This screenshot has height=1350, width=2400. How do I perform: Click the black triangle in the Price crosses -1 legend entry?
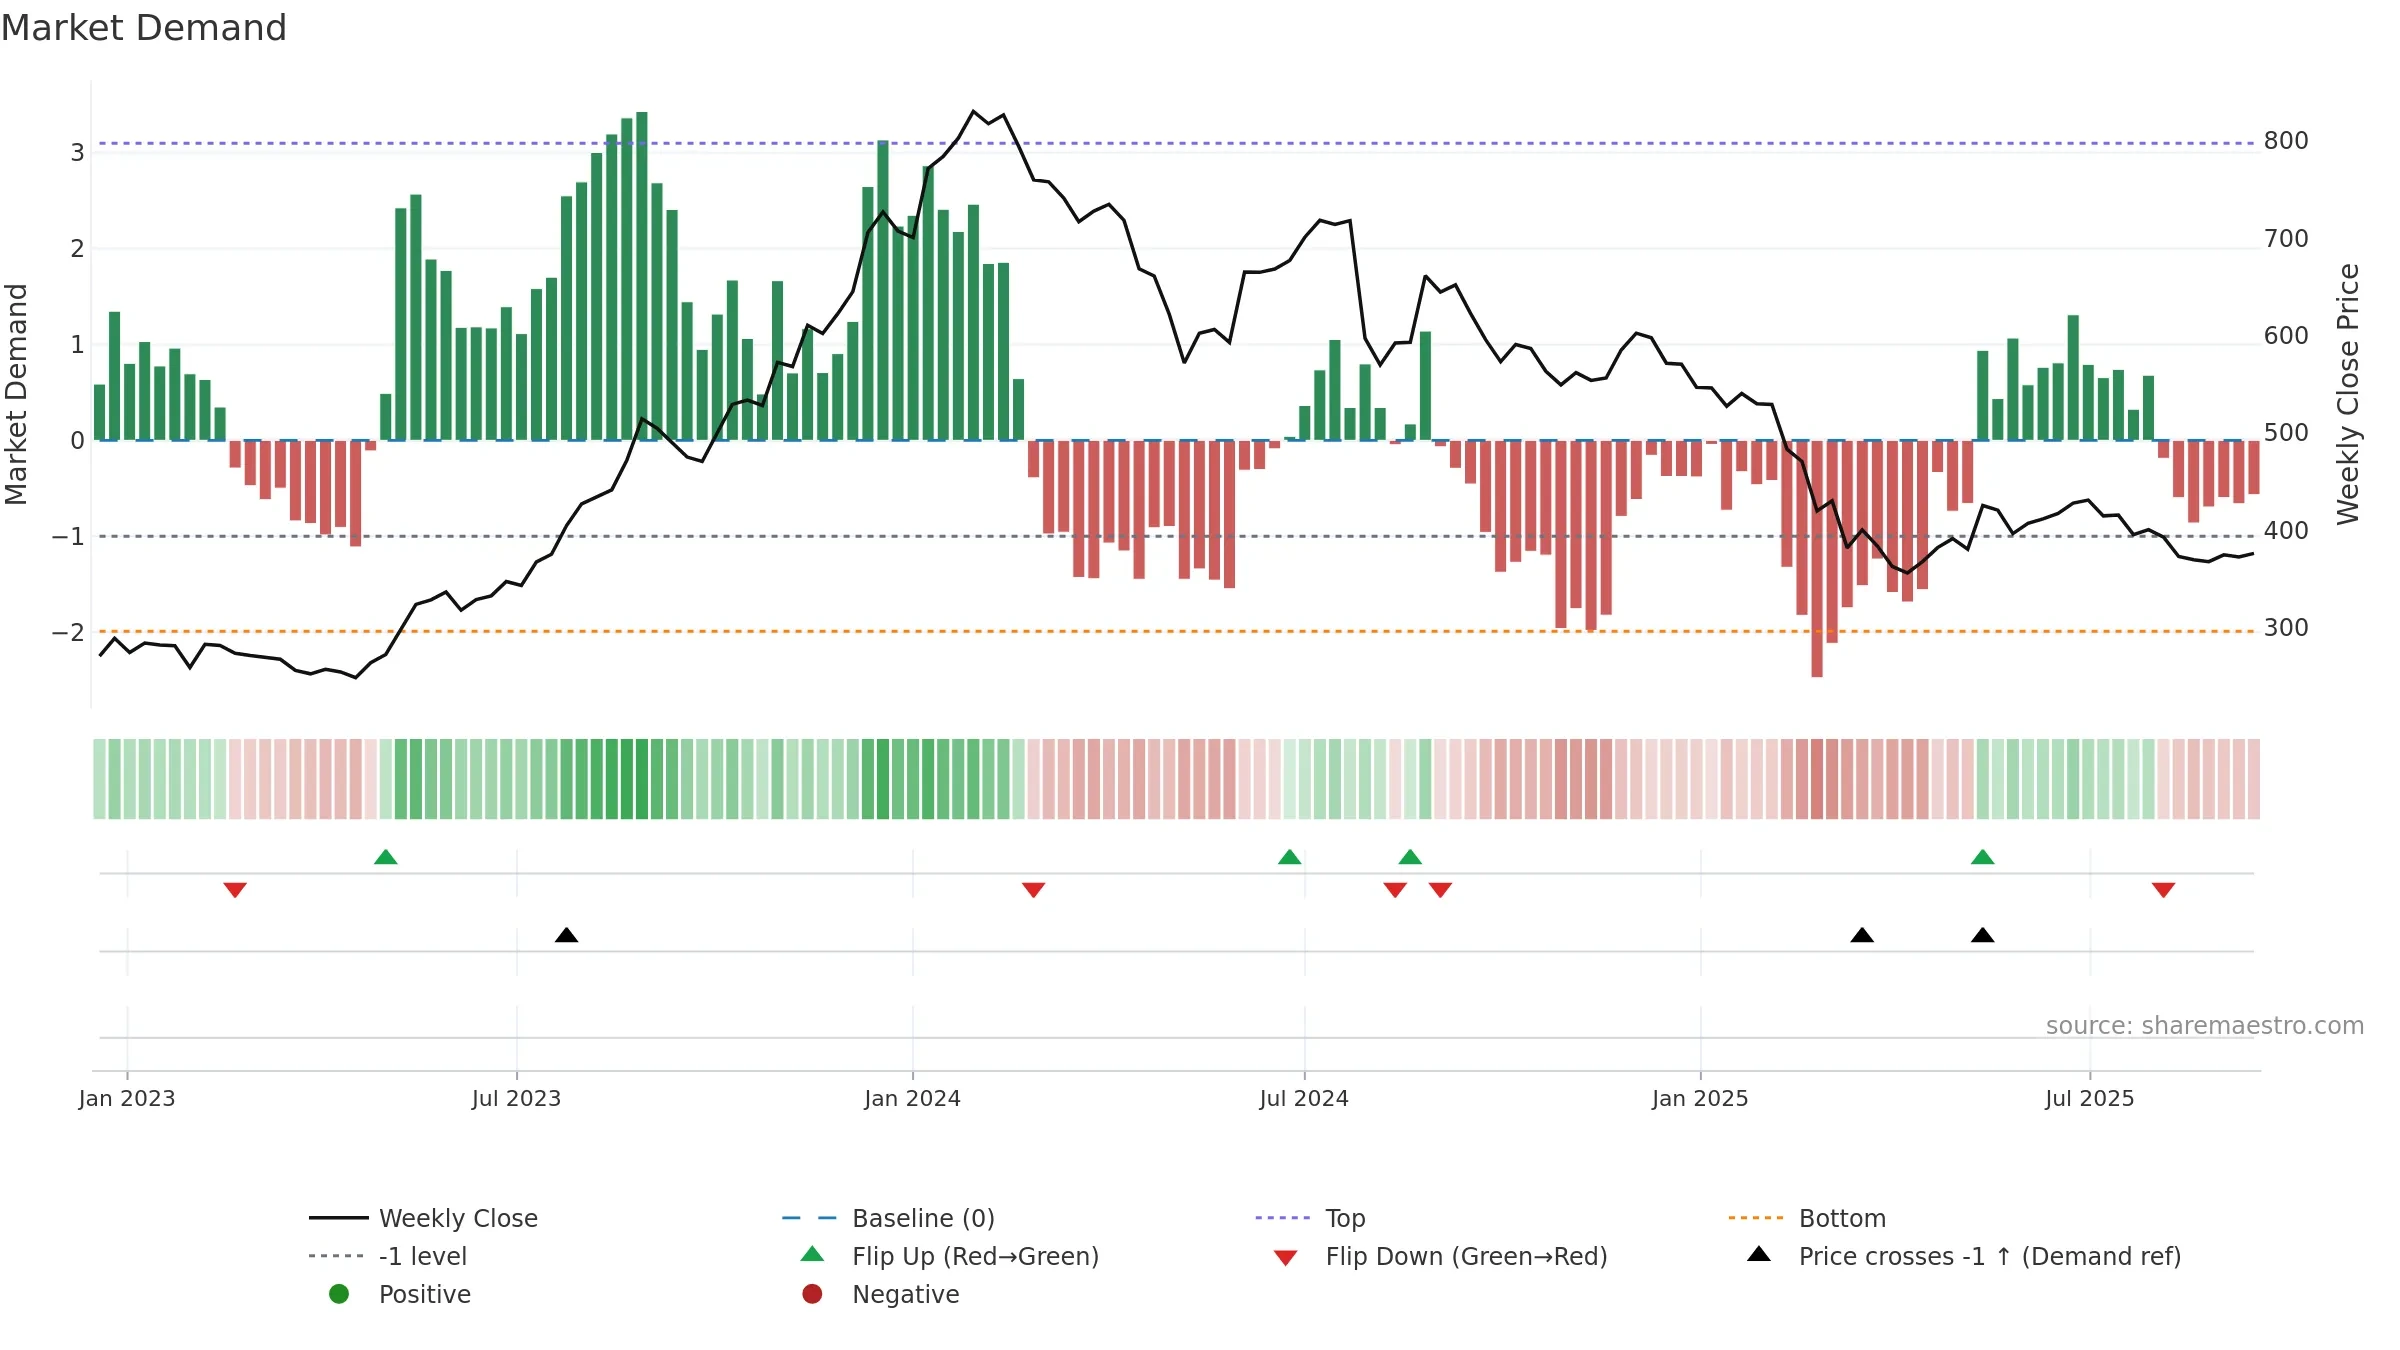[x=1759, y=1254]
